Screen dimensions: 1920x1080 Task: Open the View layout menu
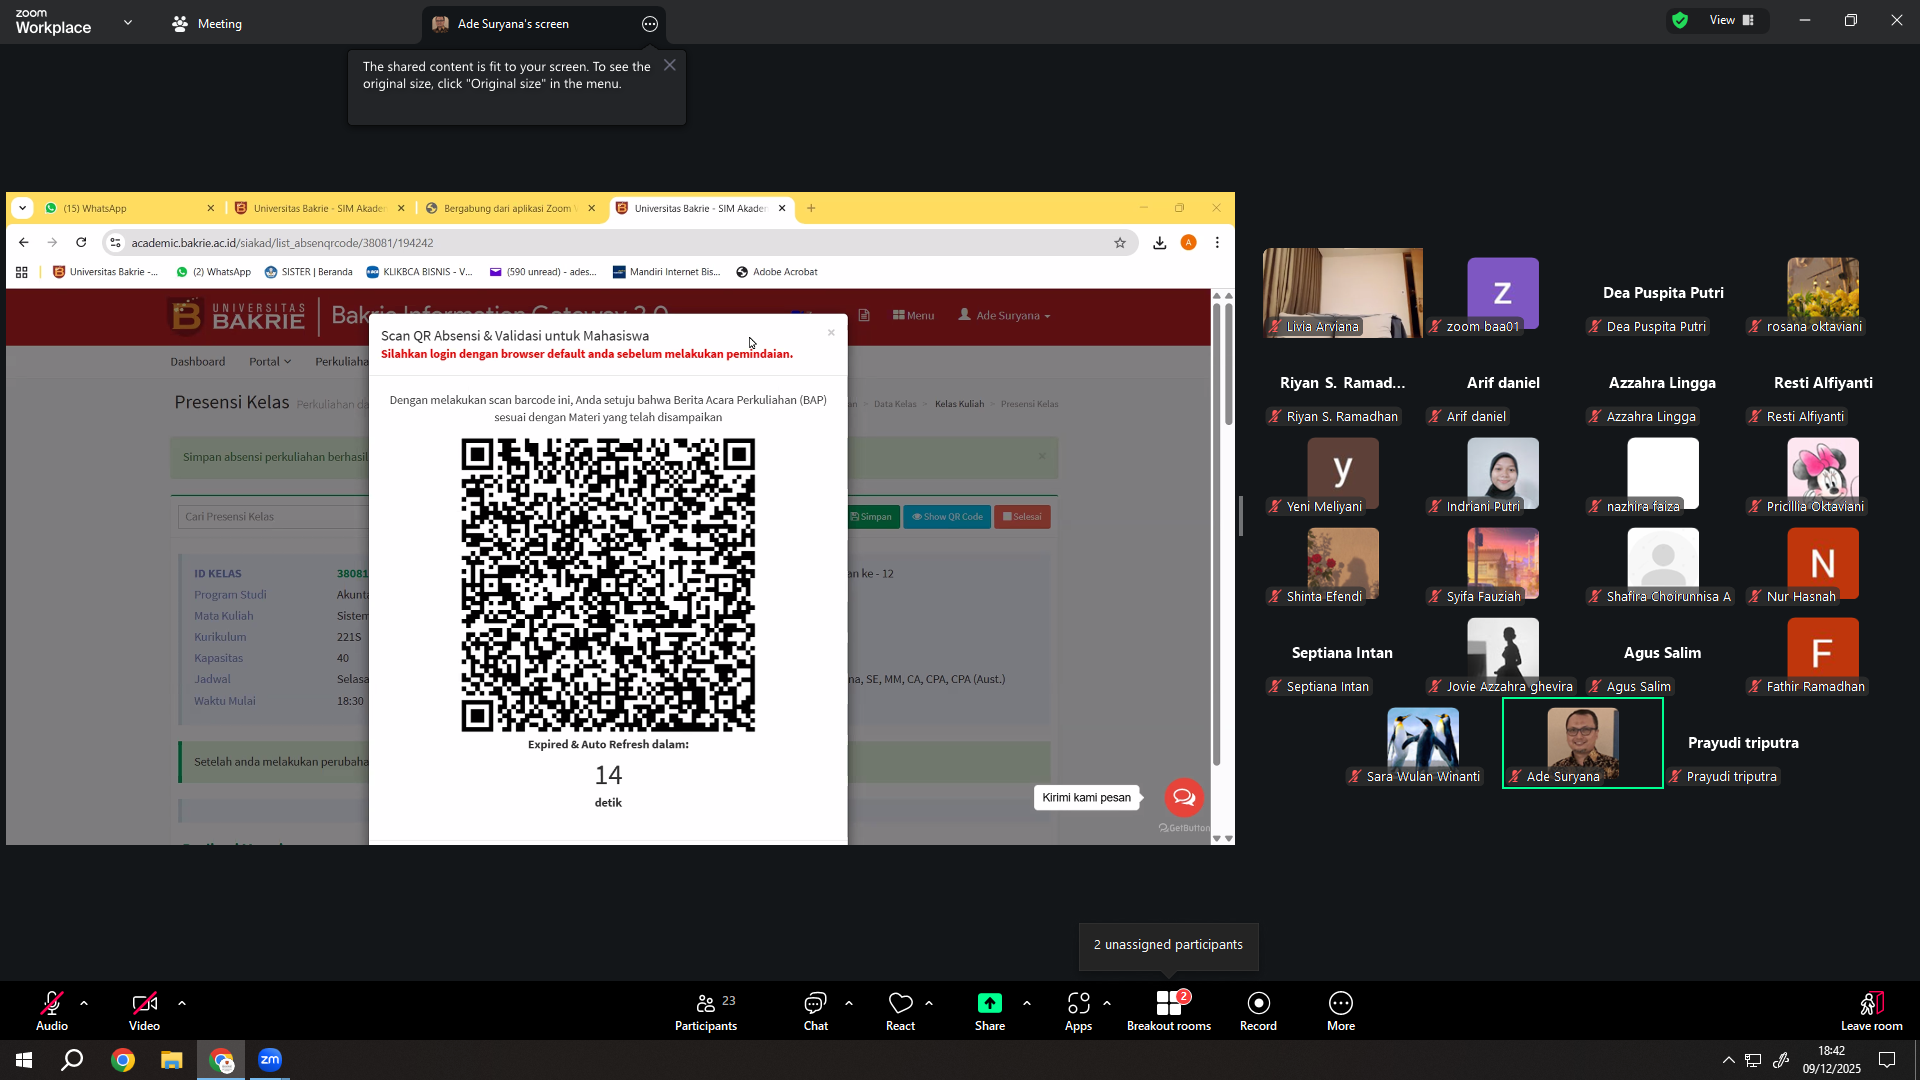(x=1732, y=20)
